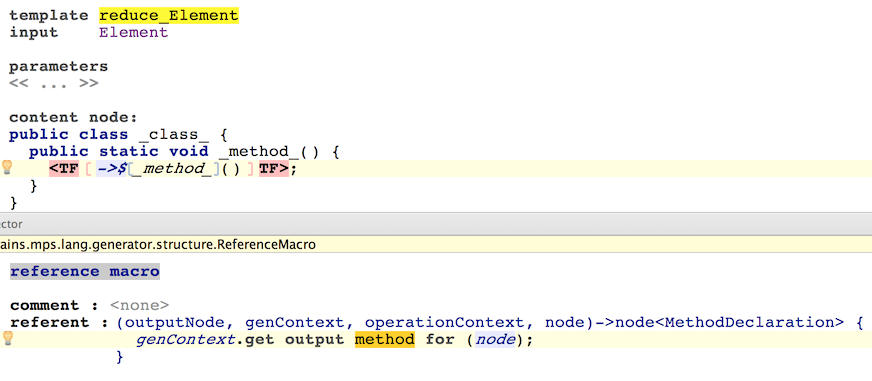Click the genContext variable in referent body
The width and height of the screenshot is (872, 381).
click(185, 339)
